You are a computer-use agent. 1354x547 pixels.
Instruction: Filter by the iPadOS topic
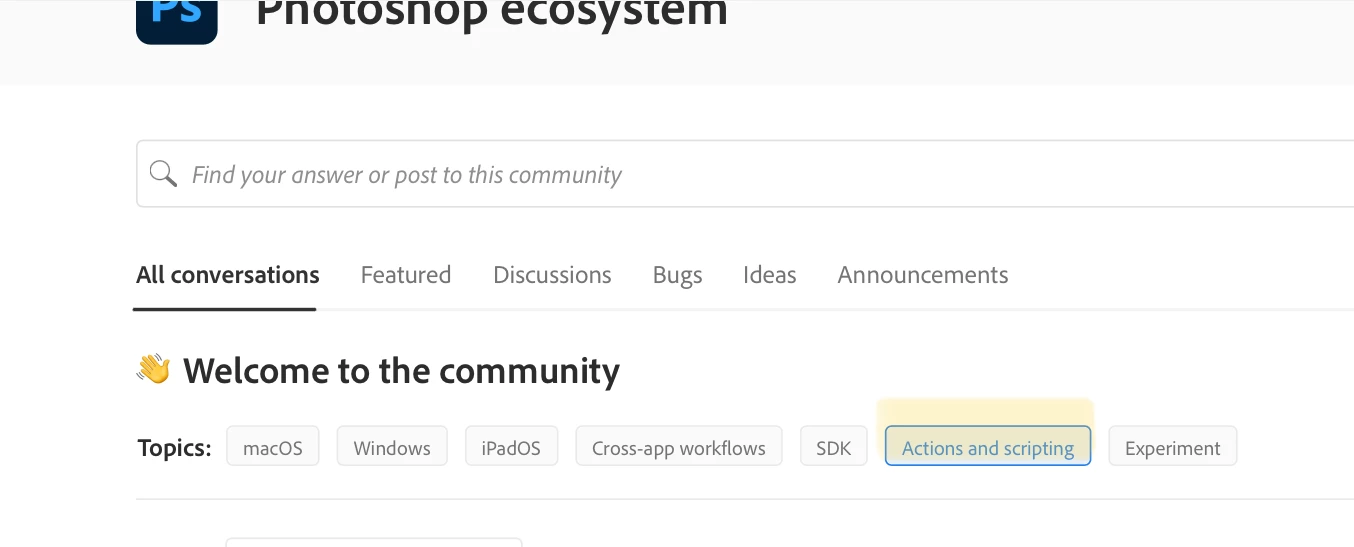(511, 447)
